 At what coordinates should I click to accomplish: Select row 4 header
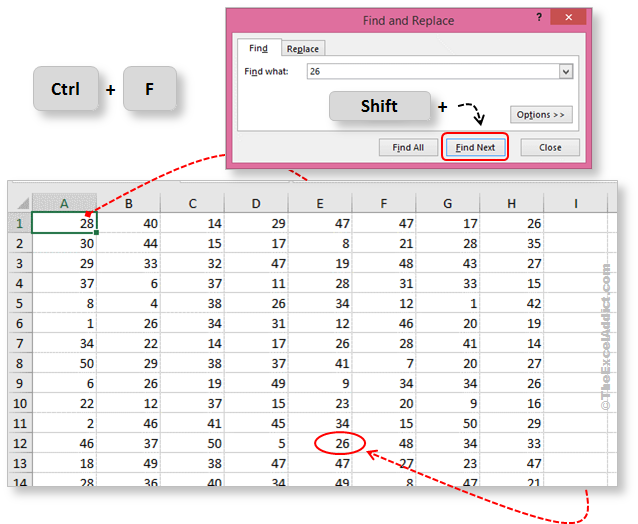tap(20, 283)
